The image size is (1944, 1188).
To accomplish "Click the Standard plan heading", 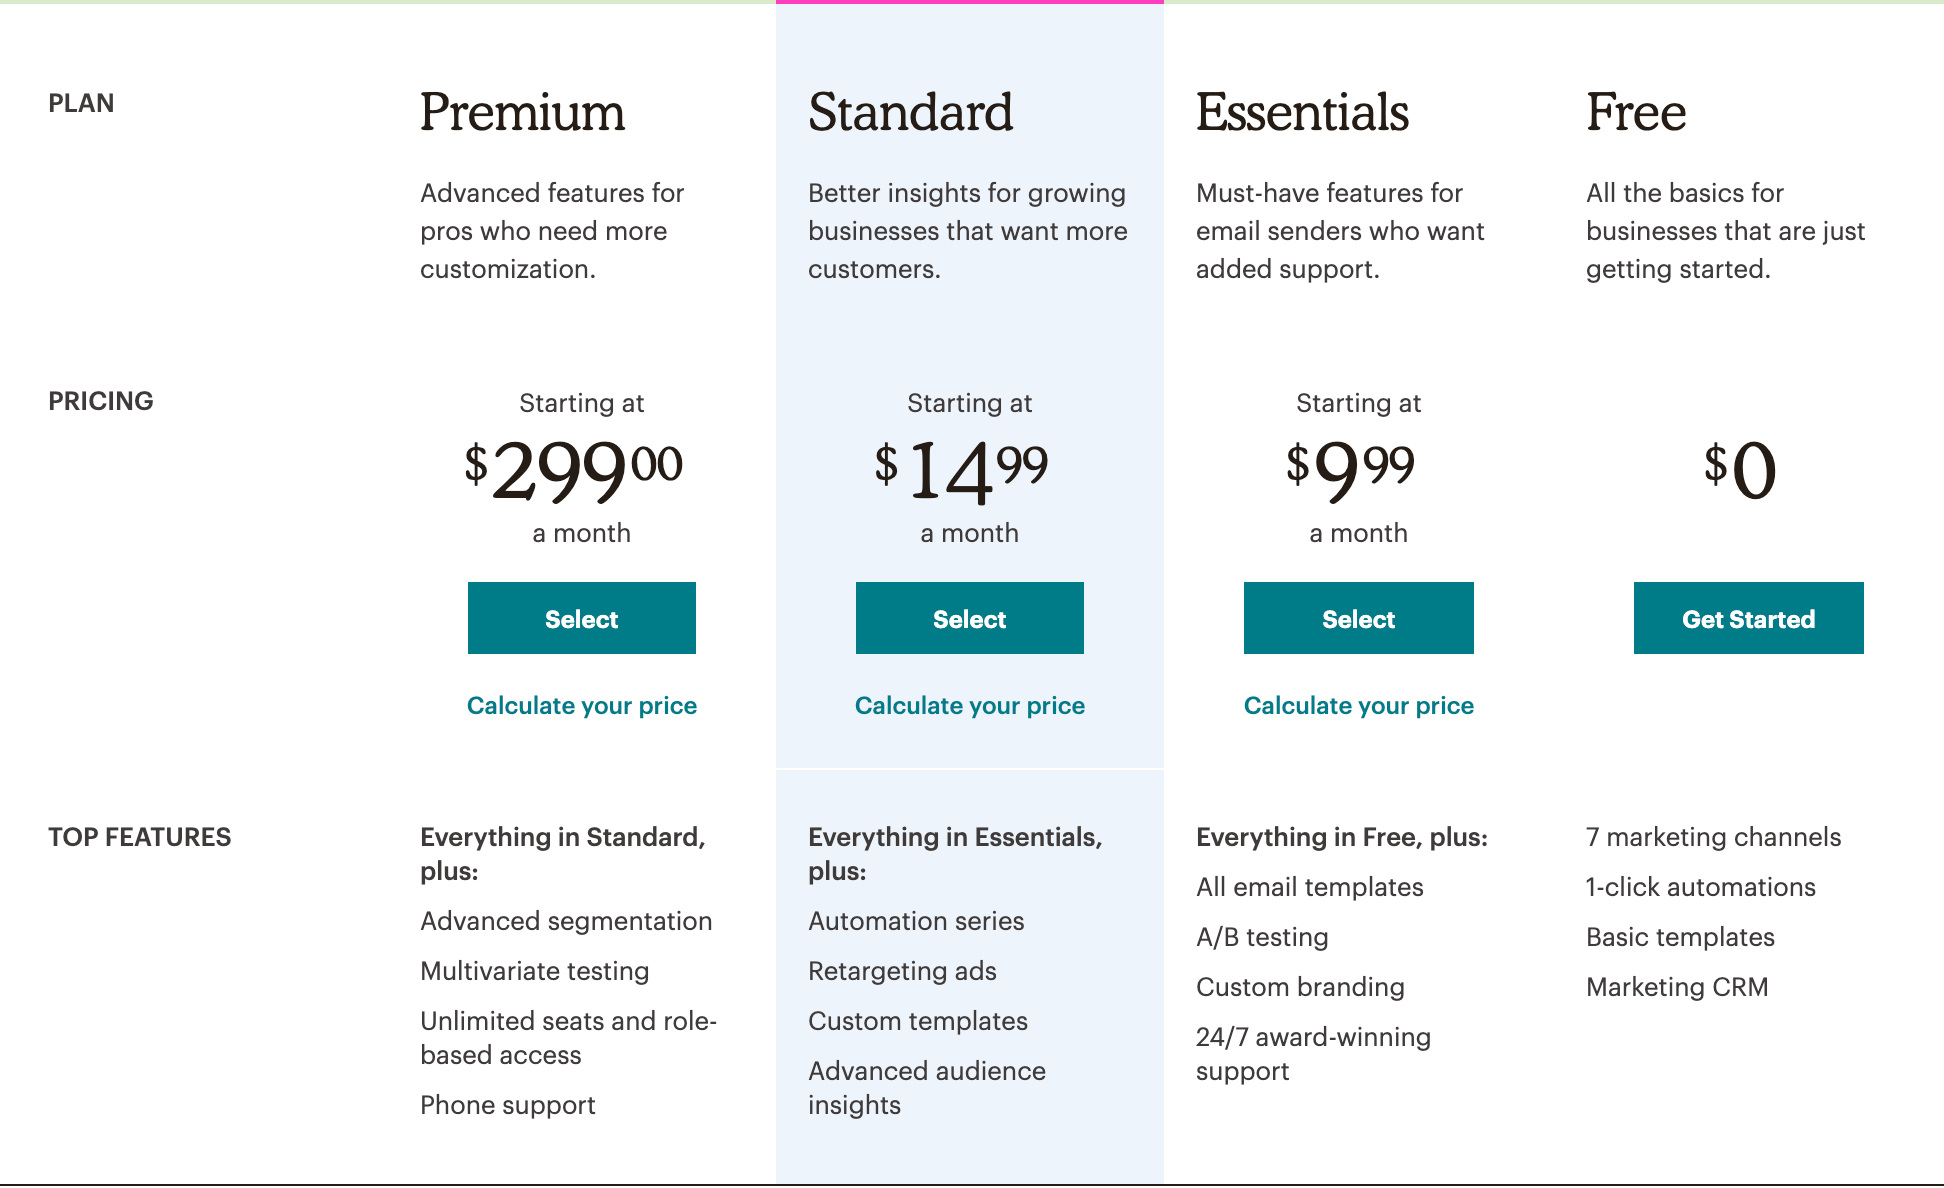I will tap(911, 112).
